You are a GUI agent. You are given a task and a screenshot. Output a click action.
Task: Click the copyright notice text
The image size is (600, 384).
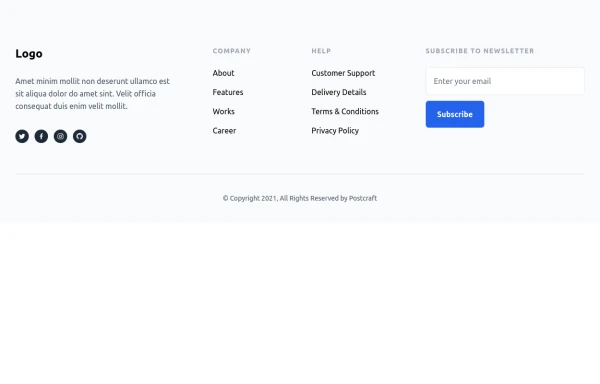click(x=300, y=198)
